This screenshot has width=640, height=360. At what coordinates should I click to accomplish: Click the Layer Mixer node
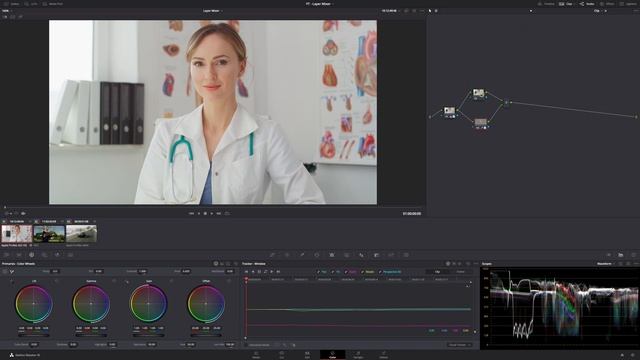tap(507, 102)
